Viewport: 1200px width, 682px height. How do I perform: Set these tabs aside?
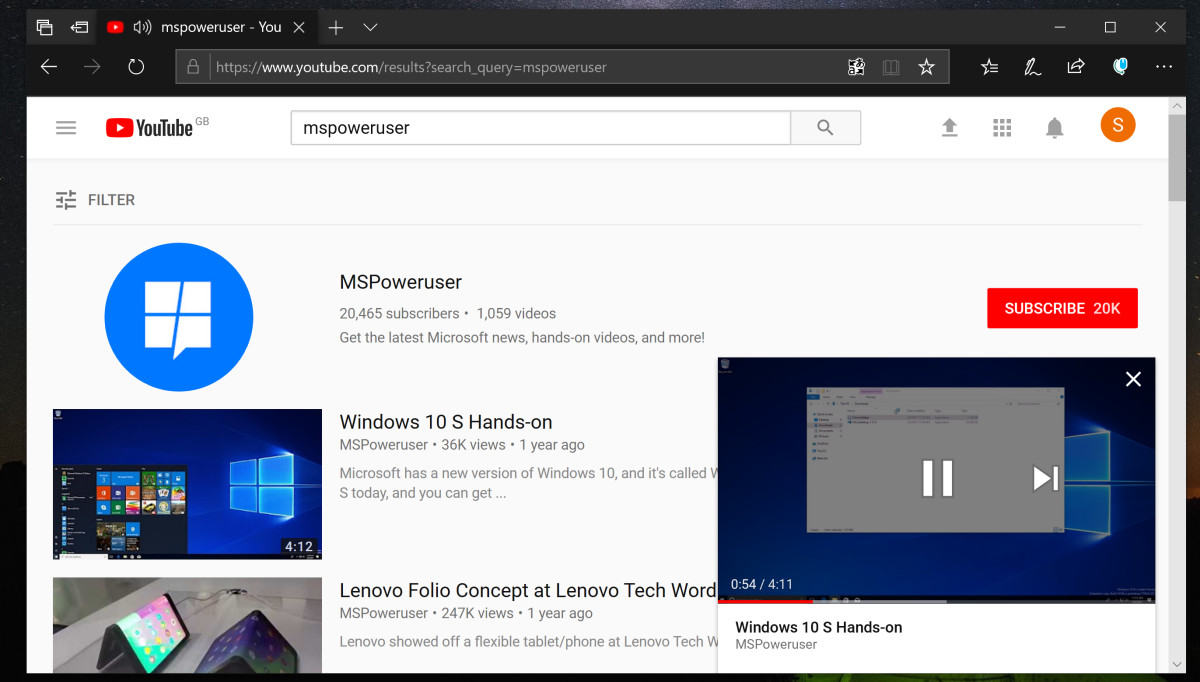click(x=80, y=27)
